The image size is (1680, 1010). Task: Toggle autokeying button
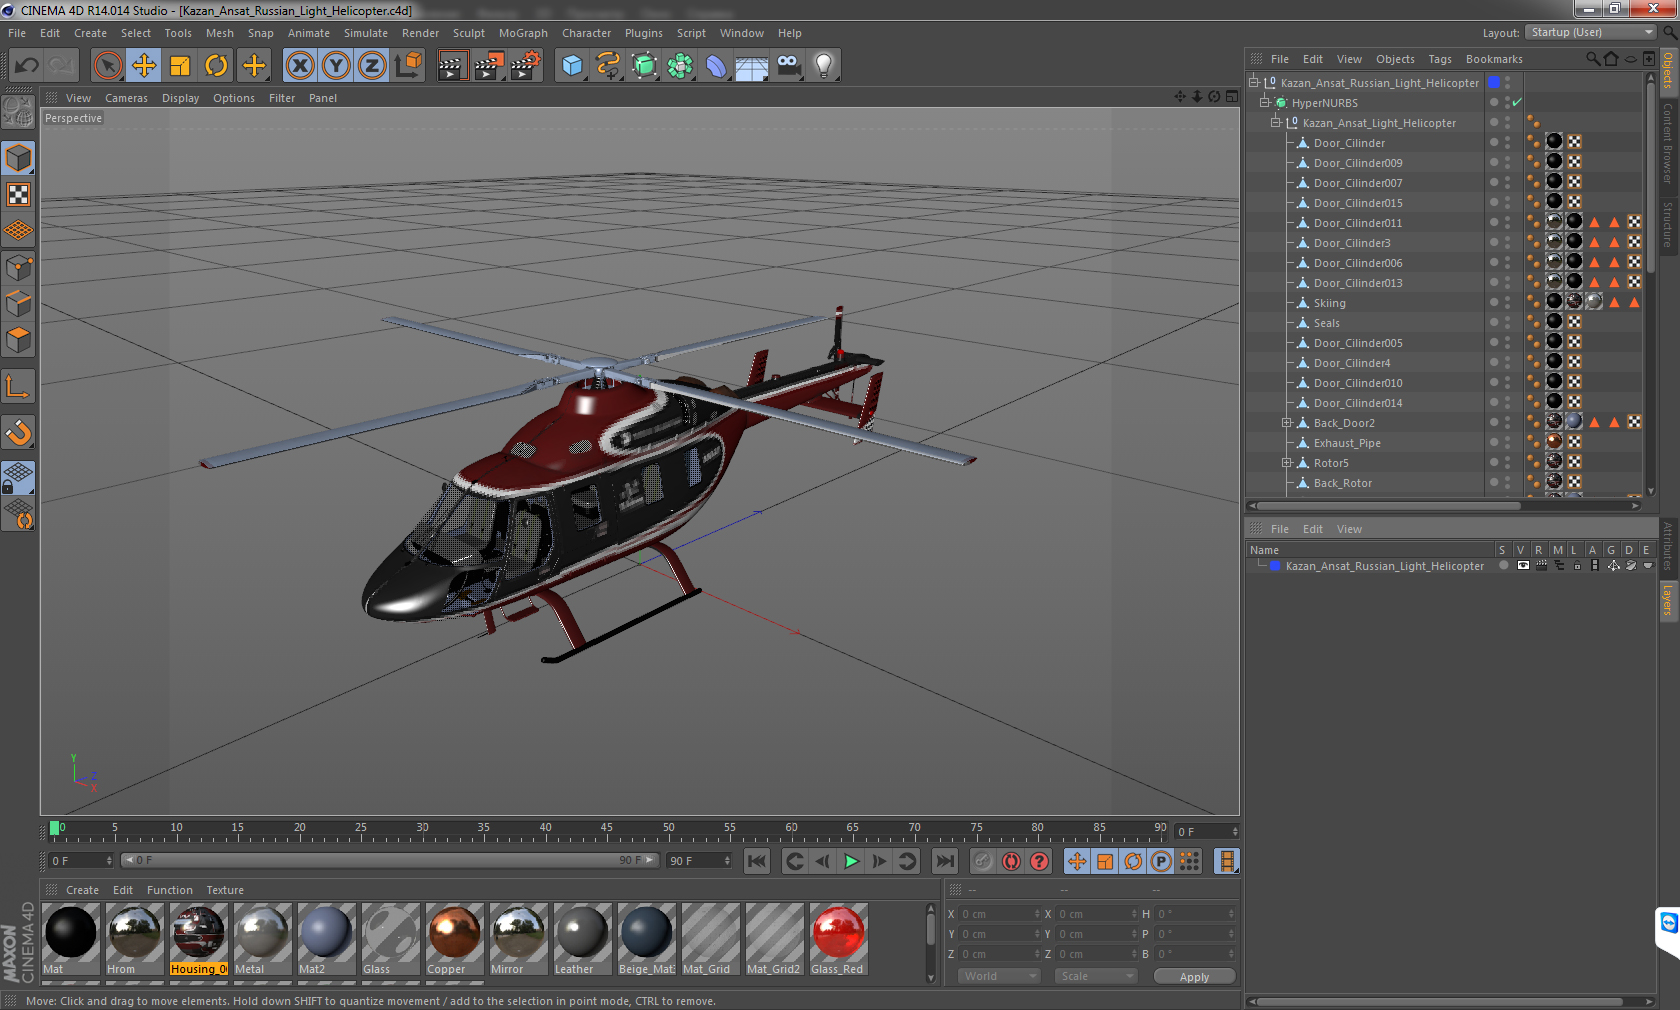pos(1012,861)
